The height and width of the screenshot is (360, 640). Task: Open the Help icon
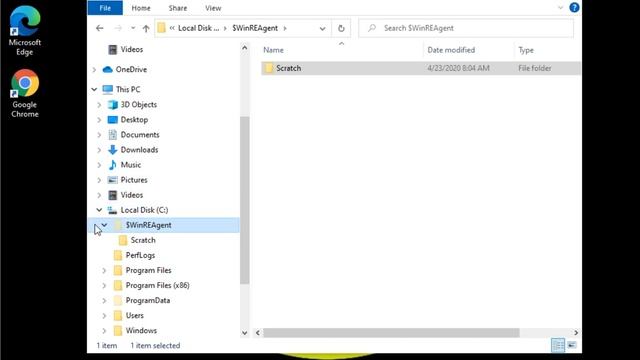(x=574, y=7)
